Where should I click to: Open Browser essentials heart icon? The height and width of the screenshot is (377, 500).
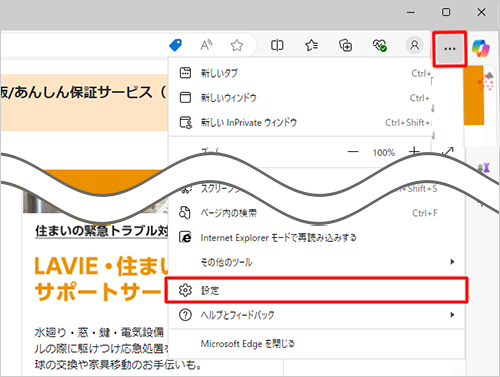coord(379,45)
